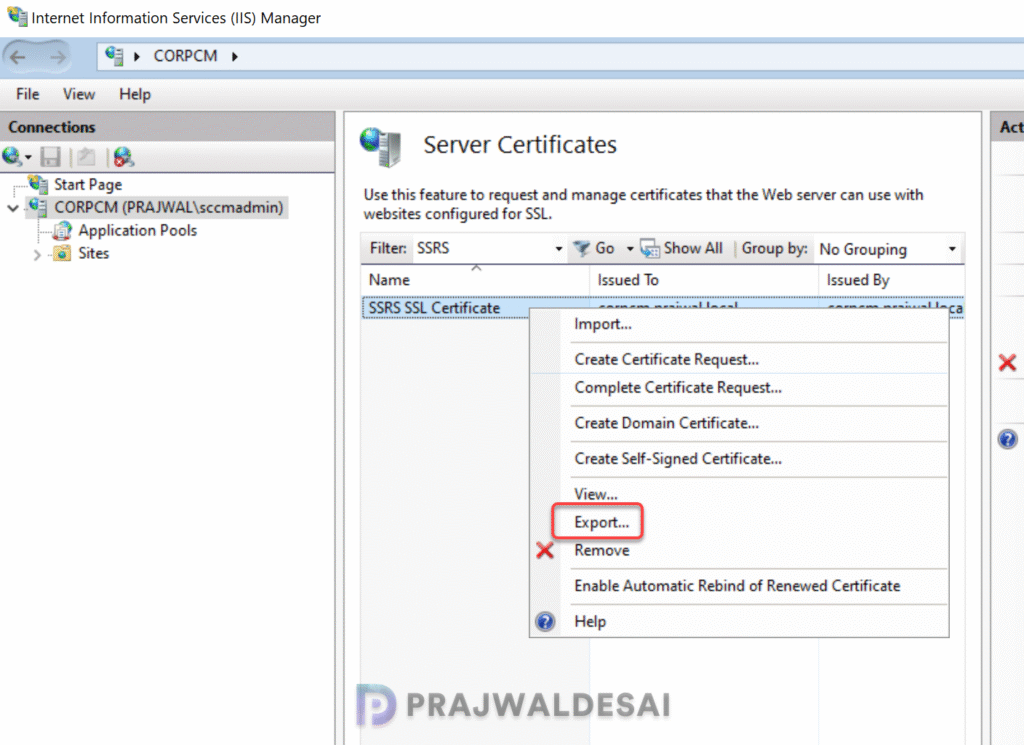Viewport: 1024px width, 745px height.
Task: Open the File menu
Action: pos(27,94)
